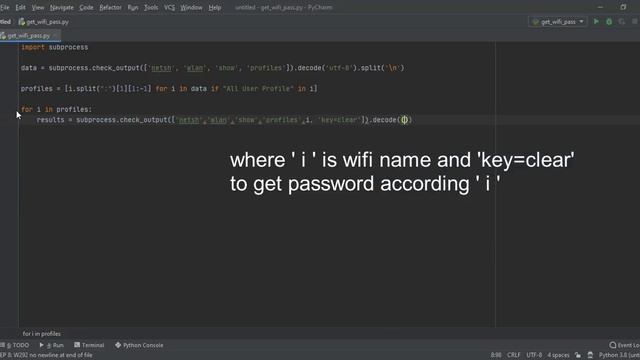Open the Event Log
The image size is (640, 360).
[624, 345]
